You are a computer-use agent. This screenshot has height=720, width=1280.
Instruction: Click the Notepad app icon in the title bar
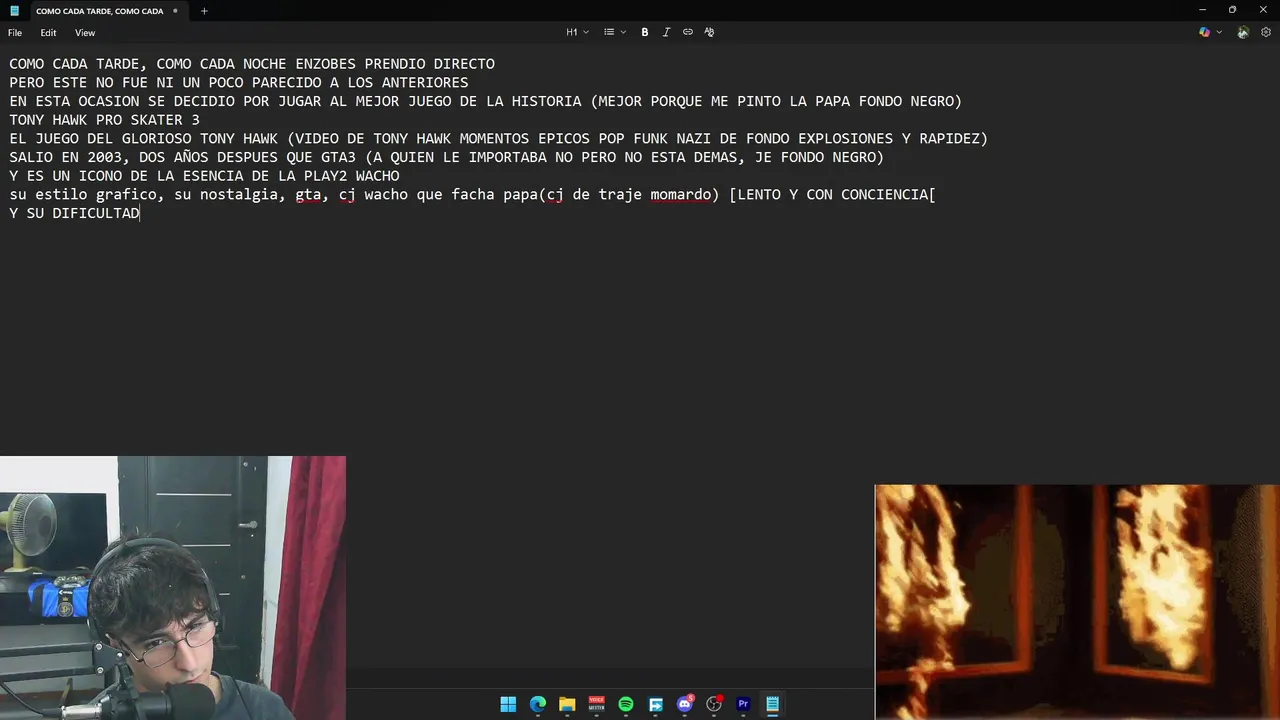(14, 11)
